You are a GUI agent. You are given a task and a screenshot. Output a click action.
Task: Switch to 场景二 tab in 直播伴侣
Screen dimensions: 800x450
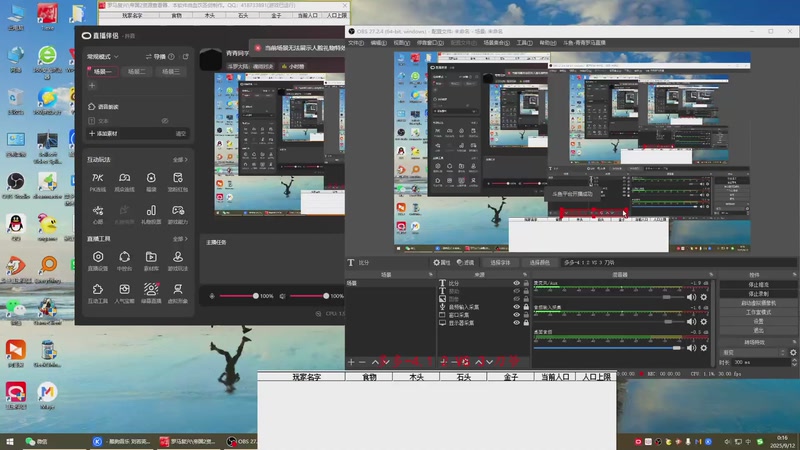[137, 71]
